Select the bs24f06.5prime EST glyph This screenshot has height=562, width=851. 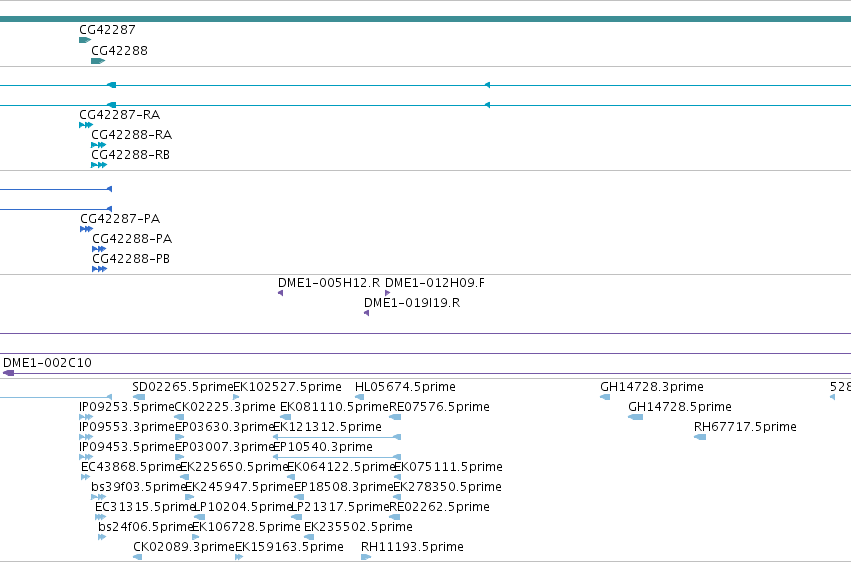[102, 537]
